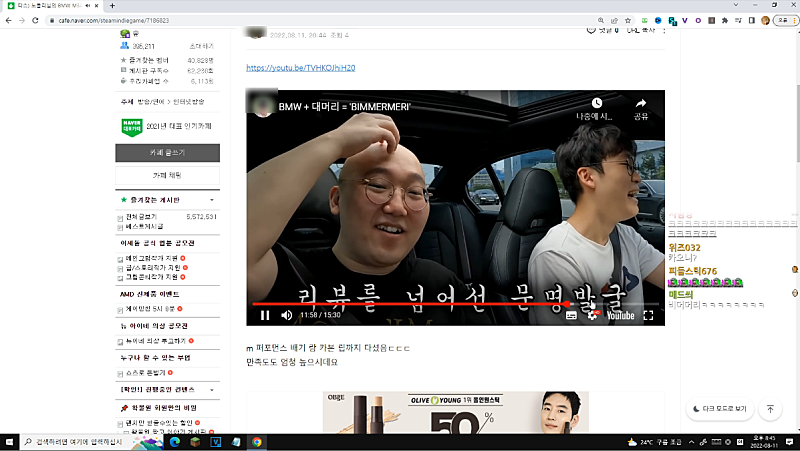
Task: Click the address bar showing cafe.naver.com
Action: [x=321, y=20]
